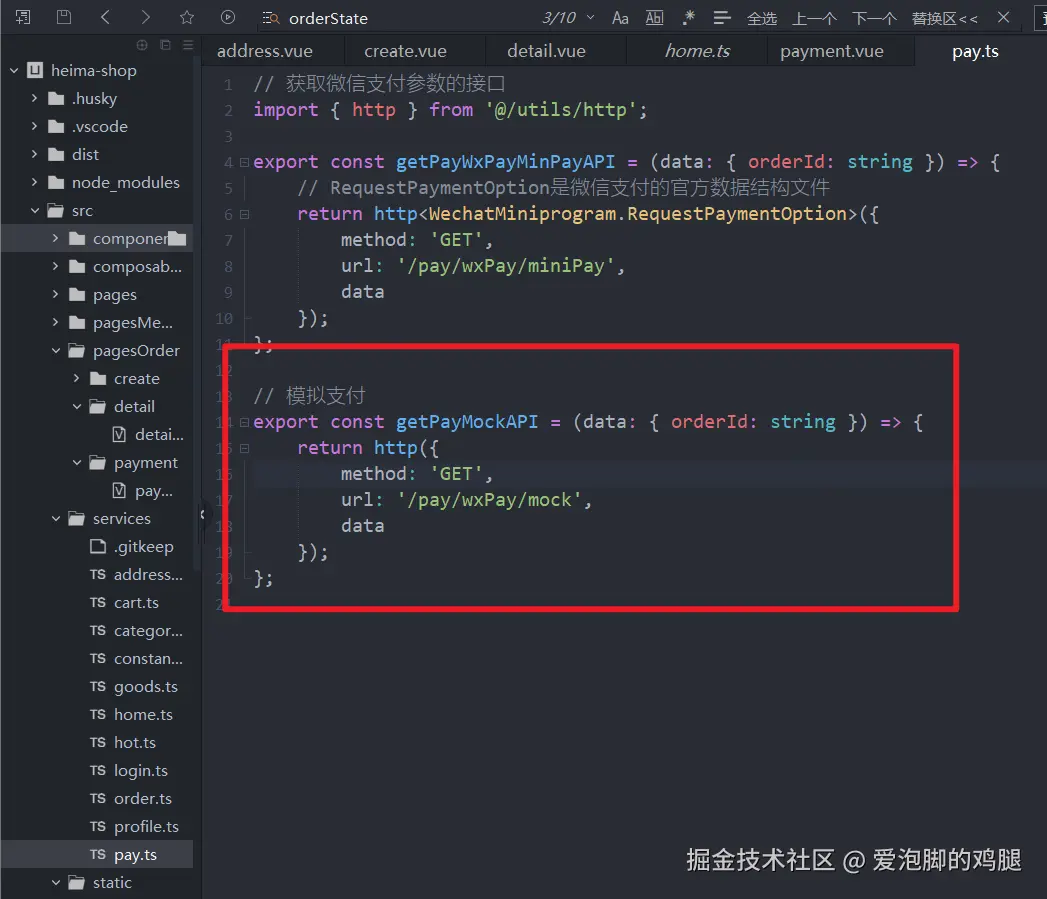Click the wrap lines icon in search bar
Image resolution: width=1047 pixels, height=899 pixels.
tap(722, 18)
